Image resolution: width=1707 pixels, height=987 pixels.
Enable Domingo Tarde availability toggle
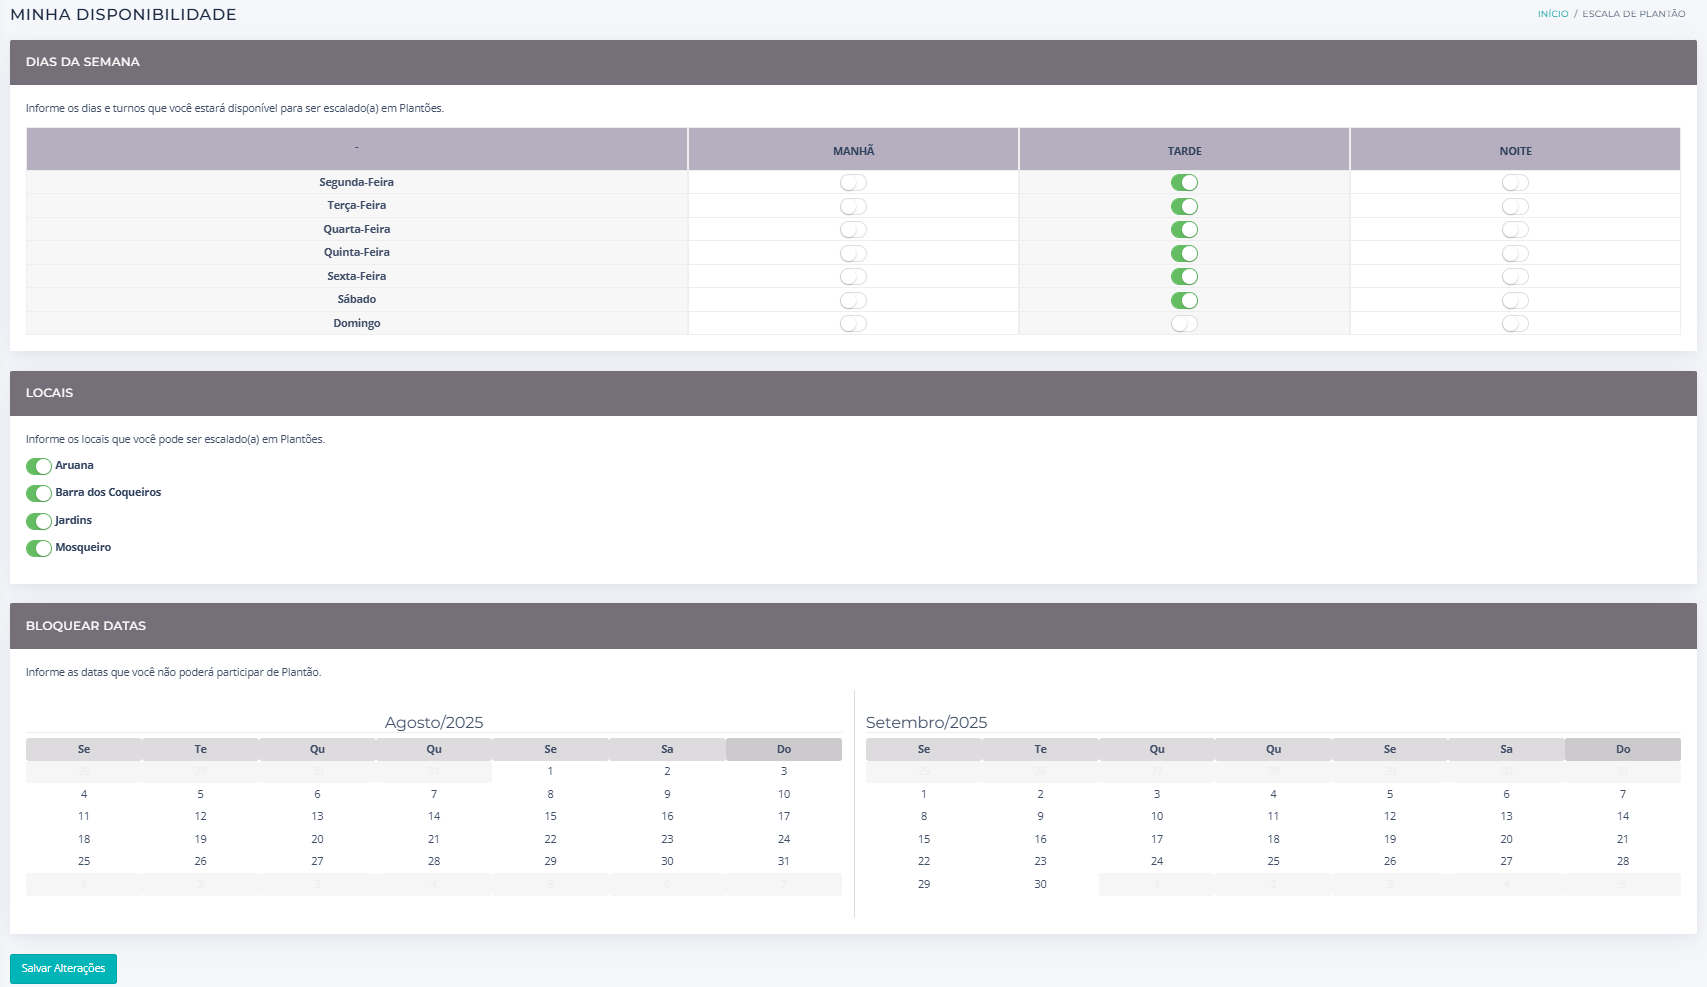tap(1184, 324)
